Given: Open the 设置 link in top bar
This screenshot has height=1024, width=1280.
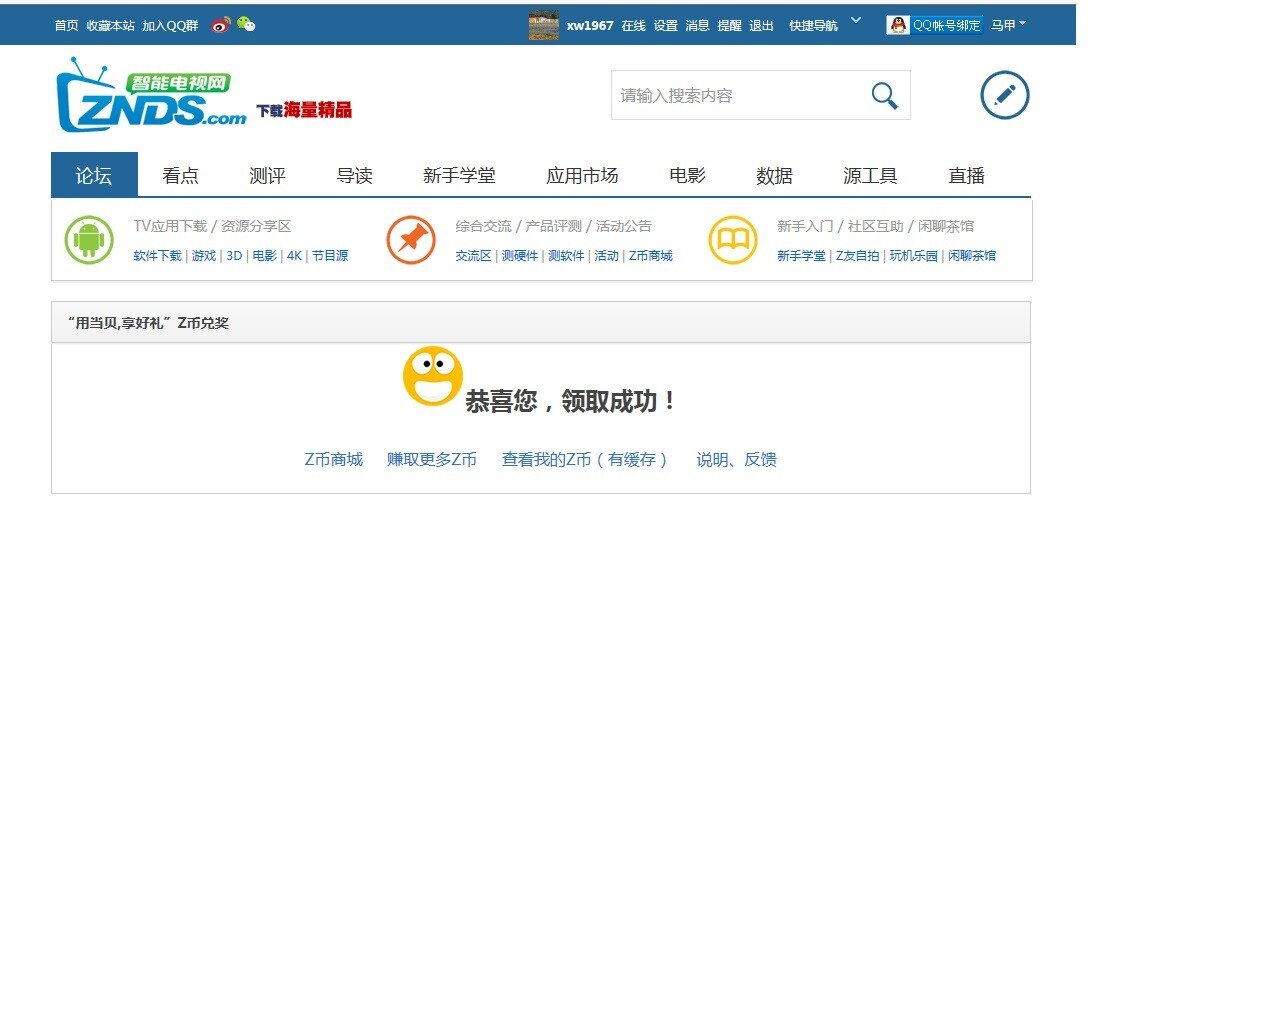Looking at the screenshot, I should pos(665,26).
